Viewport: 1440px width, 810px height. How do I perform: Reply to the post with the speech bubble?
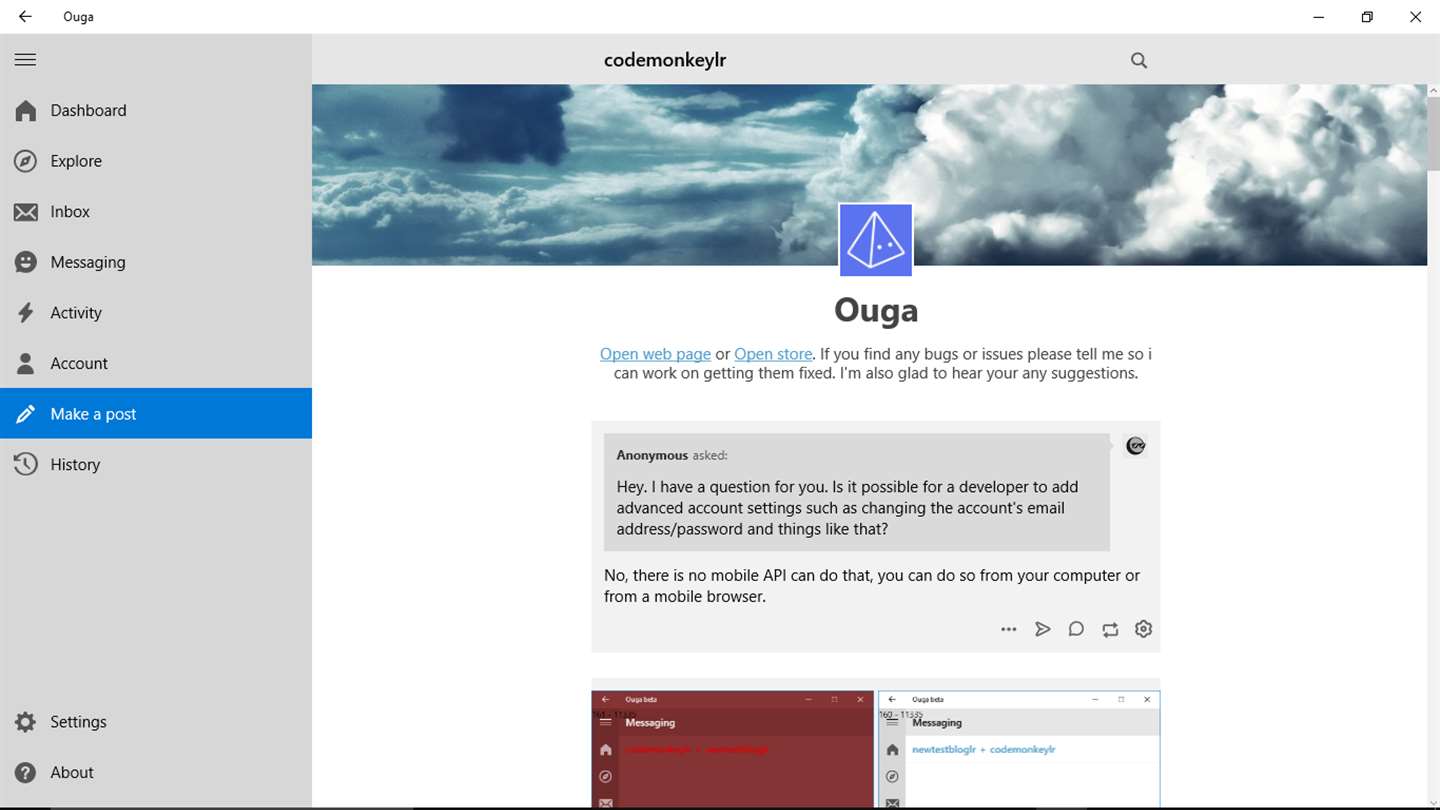click(1076, 629)
